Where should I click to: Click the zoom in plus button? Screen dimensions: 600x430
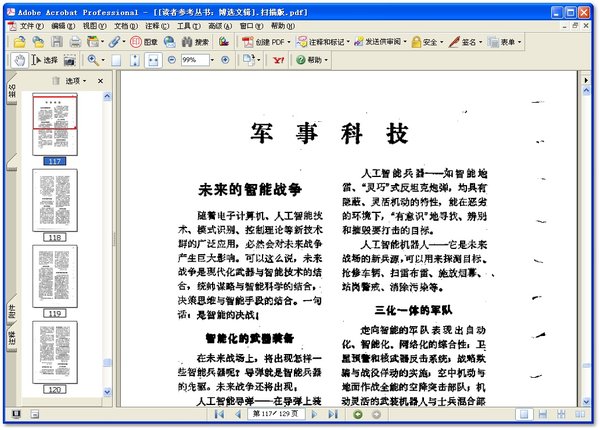225,60
